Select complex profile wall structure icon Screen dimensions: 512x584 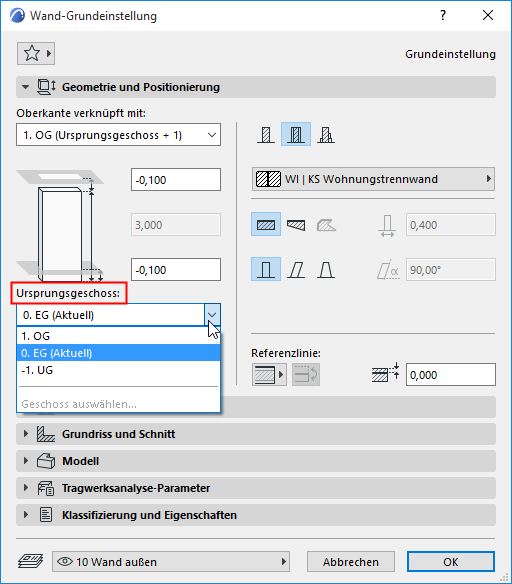coord(326,134)
